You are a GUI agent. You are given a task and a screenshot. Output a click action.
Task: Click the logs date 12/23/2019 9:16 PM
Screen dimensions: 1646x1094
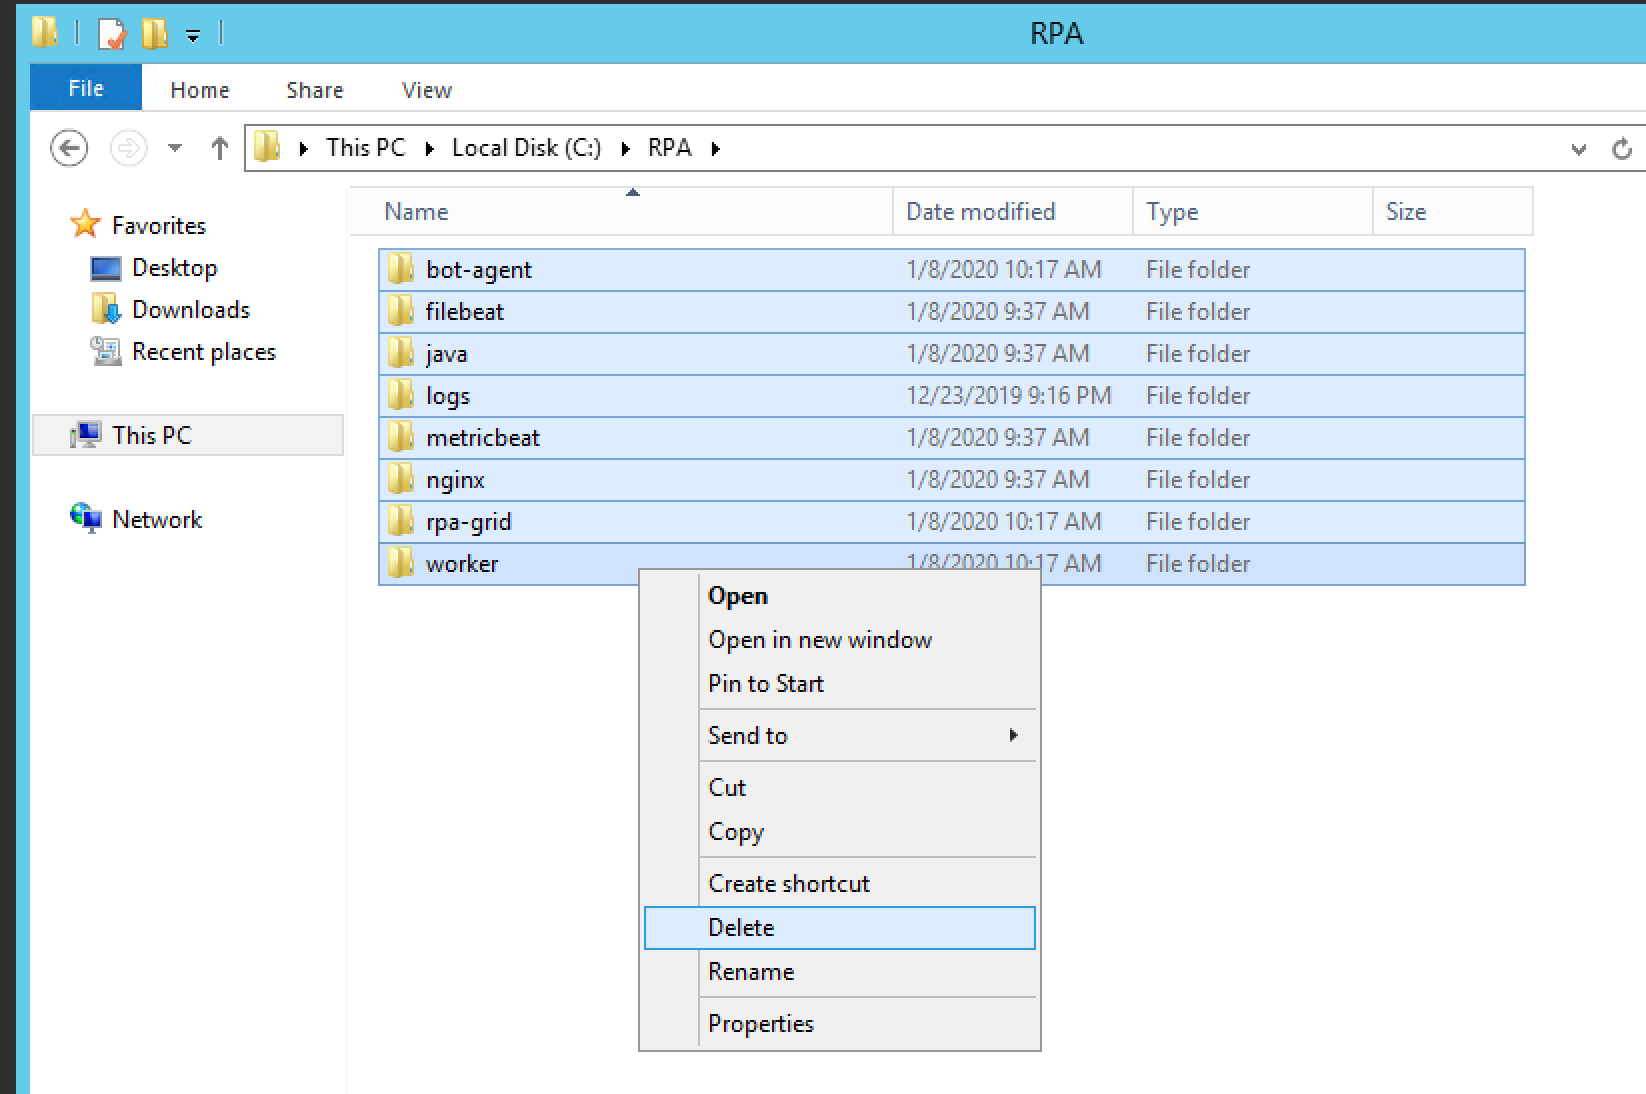tap(1009, 396)
